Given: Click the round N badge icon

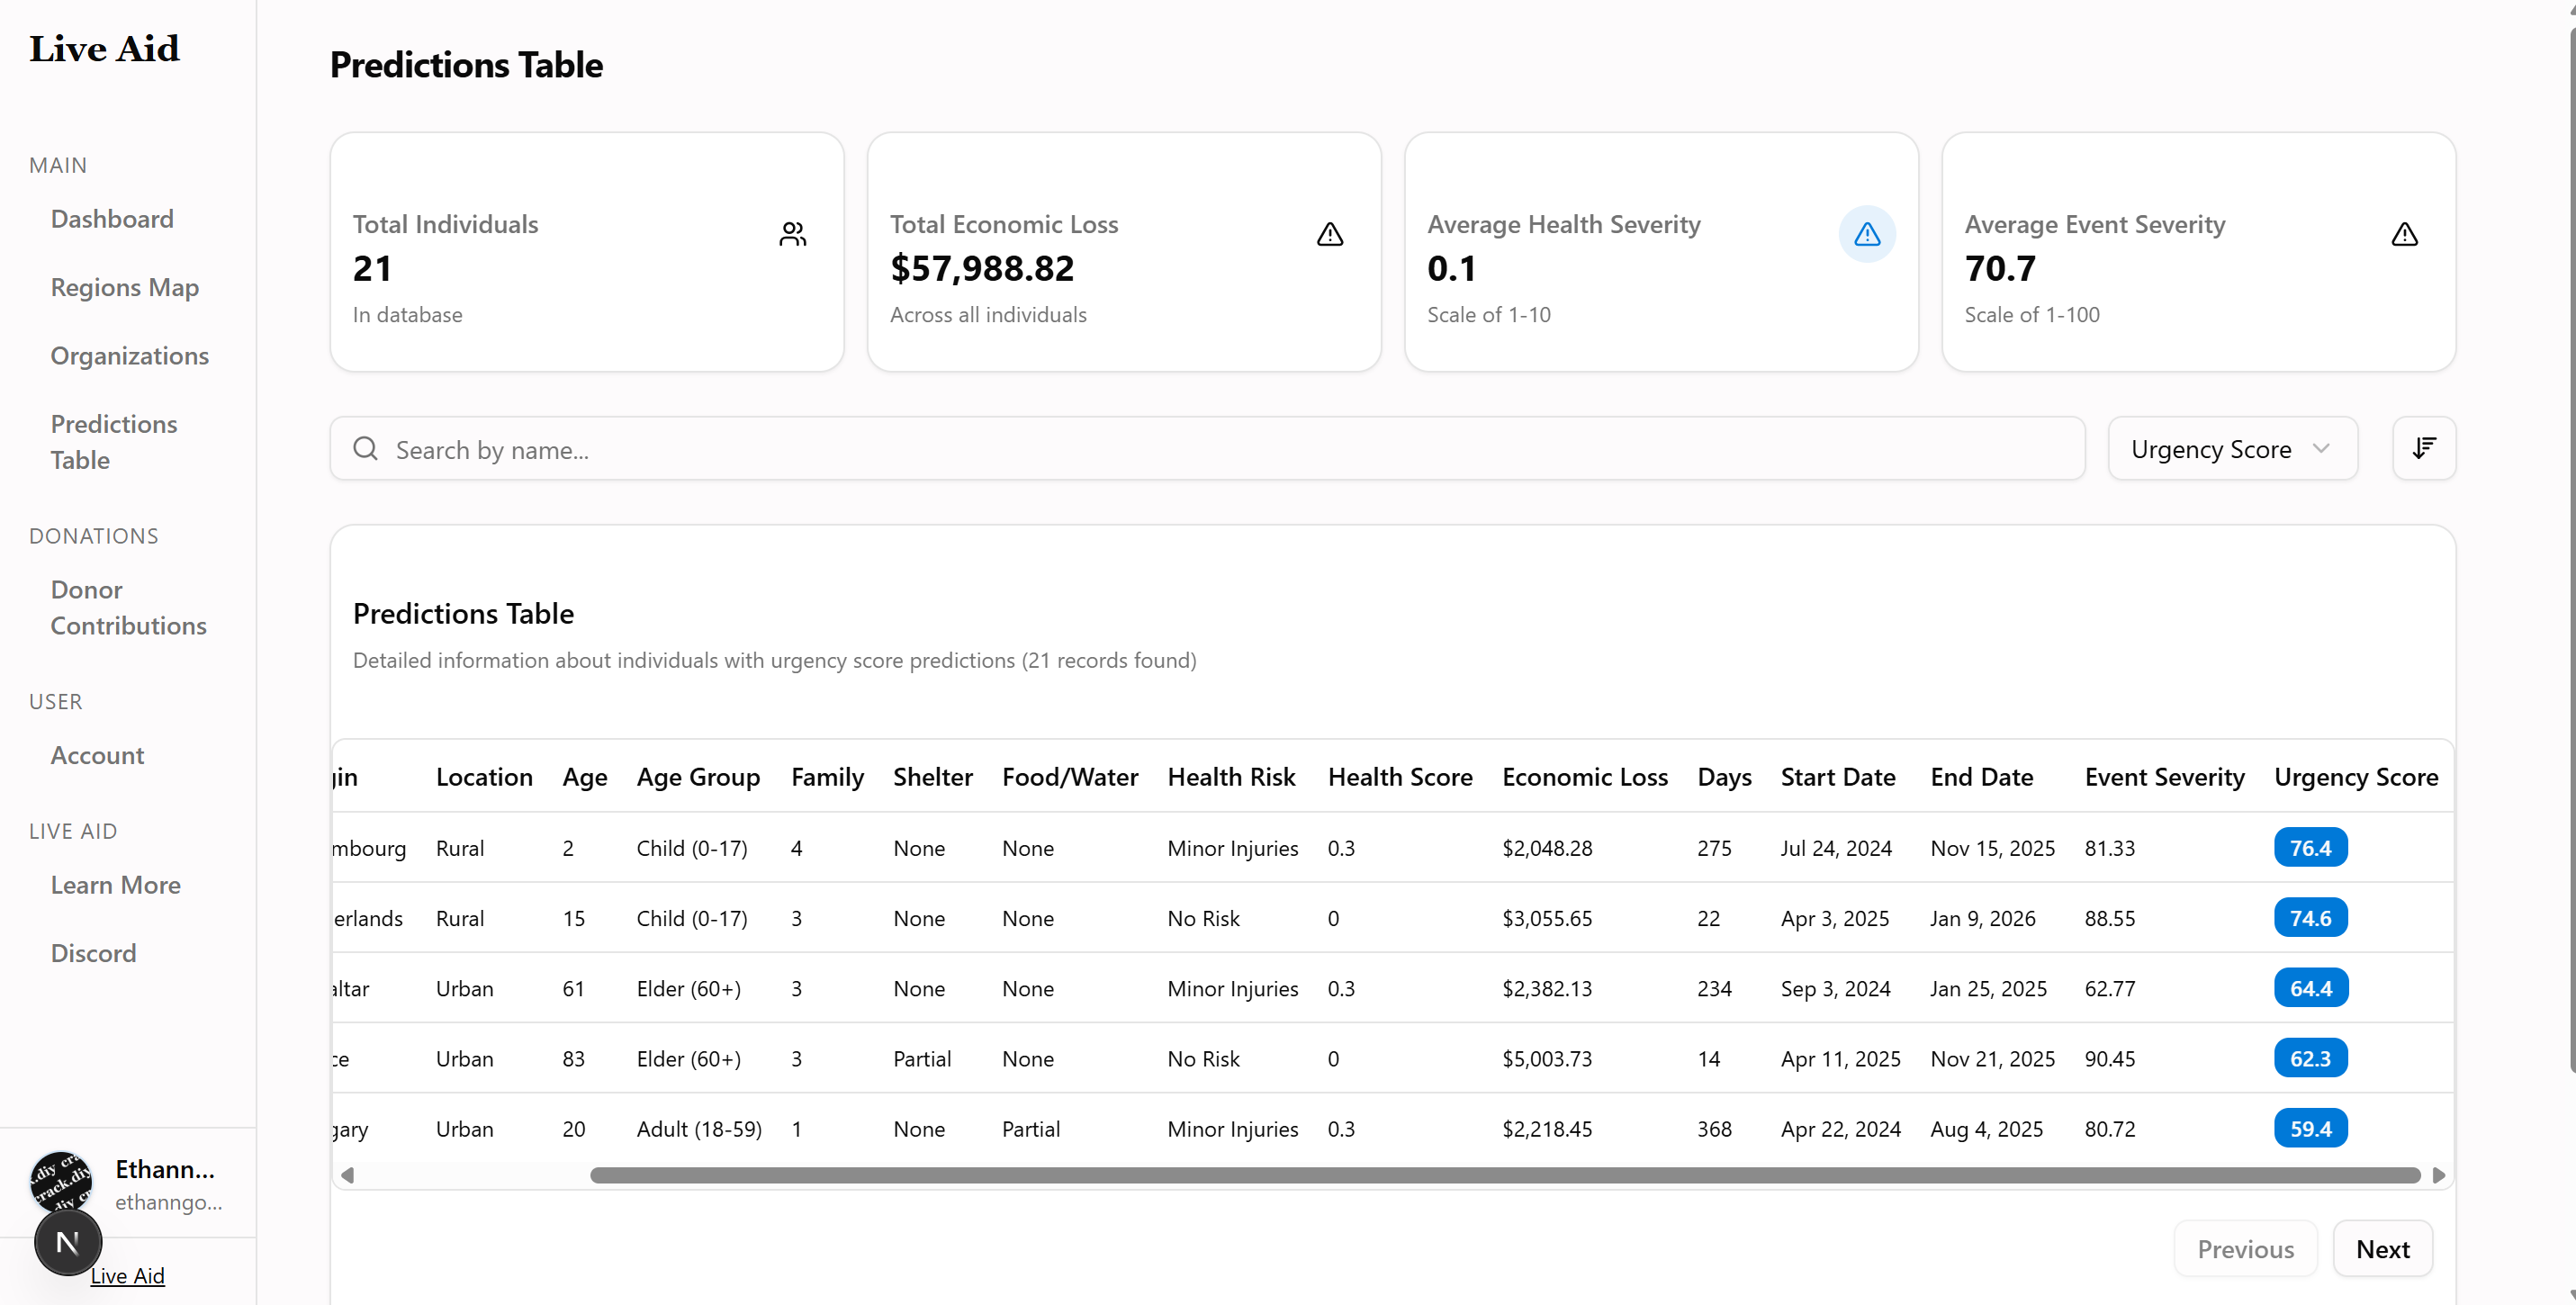Looking at the screenshot, I should pos(67,1243).
